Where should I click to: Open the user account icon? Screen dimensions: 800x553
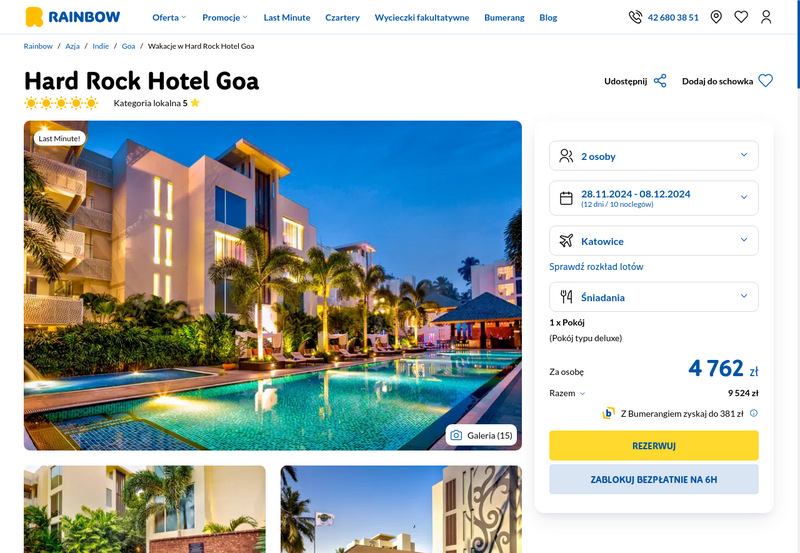(x=766, y=17)
